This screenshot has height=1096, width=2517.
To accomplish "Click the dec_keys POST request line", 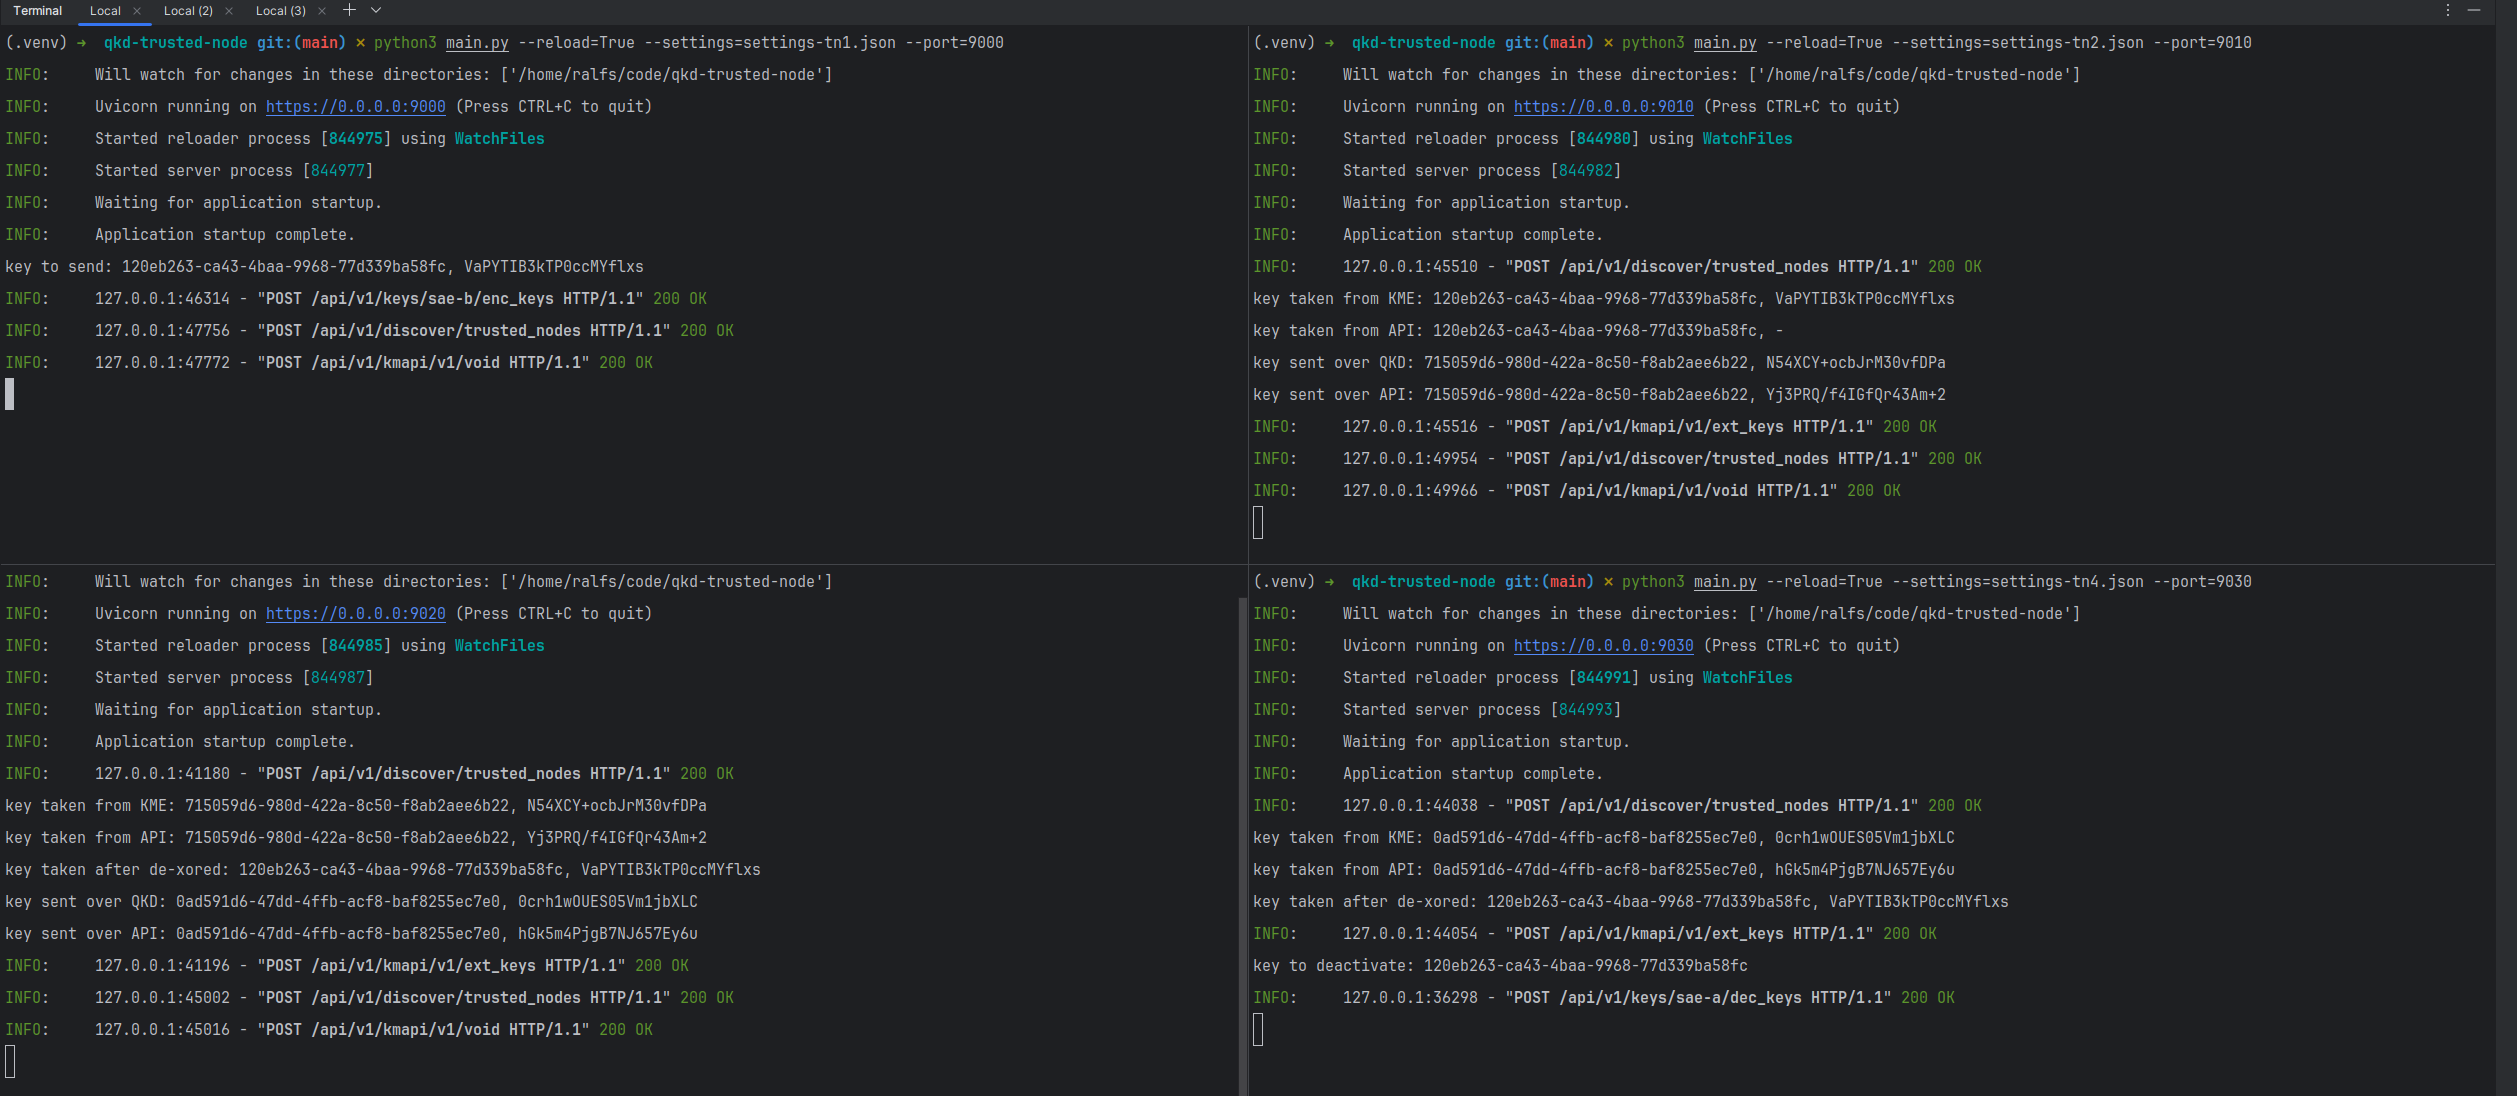I will pos(1604,998).
